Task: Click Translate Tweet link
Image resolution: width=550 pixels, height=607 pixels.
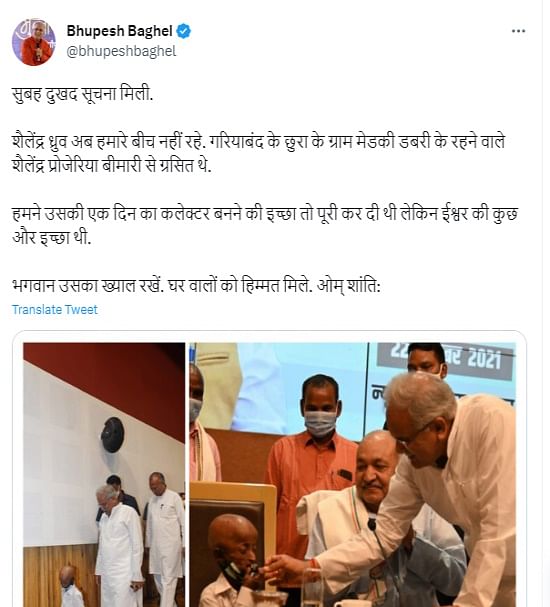Action: tap(55, 310)
